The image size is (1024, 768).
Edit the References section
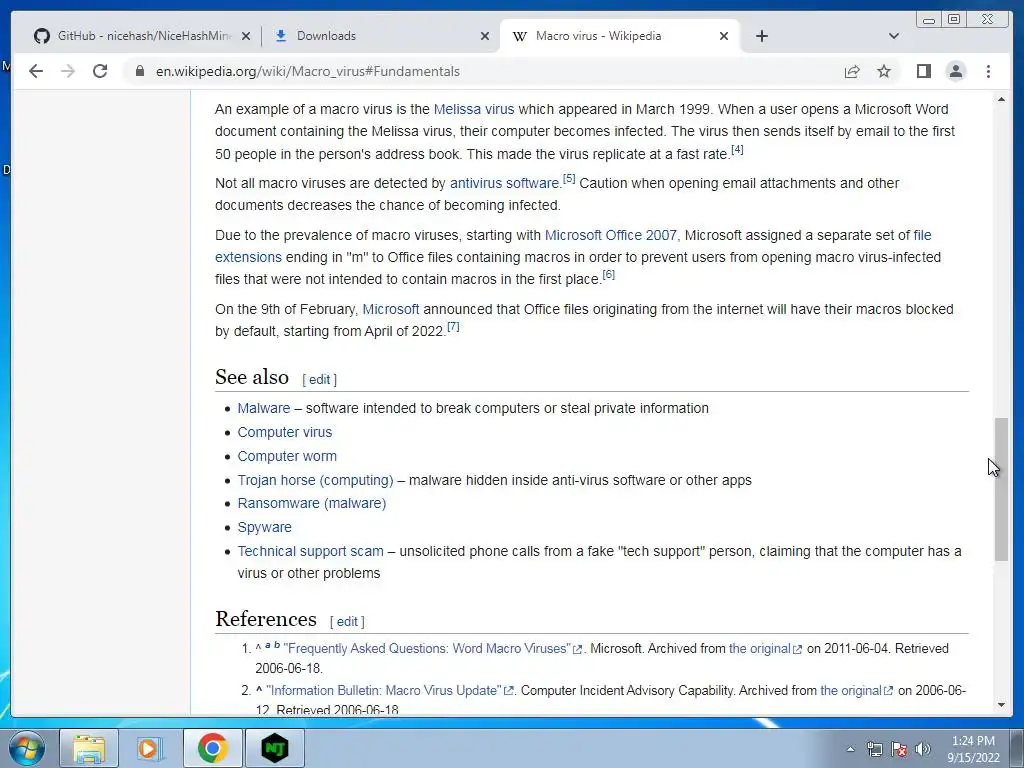pyautogui.click(x=347, y=622)
